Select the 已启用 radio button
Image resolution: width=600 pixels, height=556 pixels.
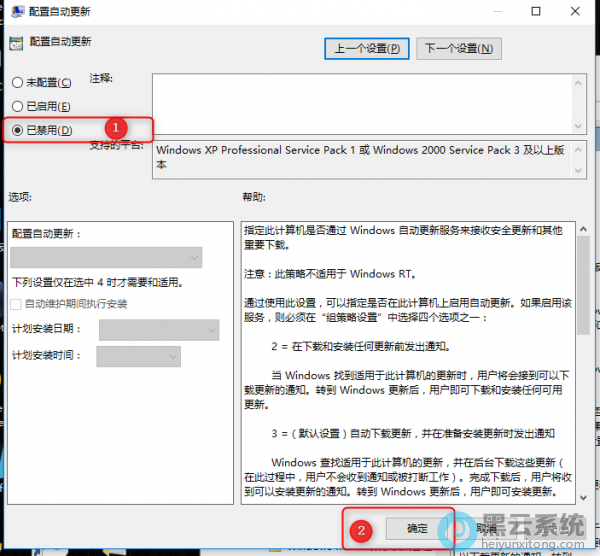tap(17, 106)
